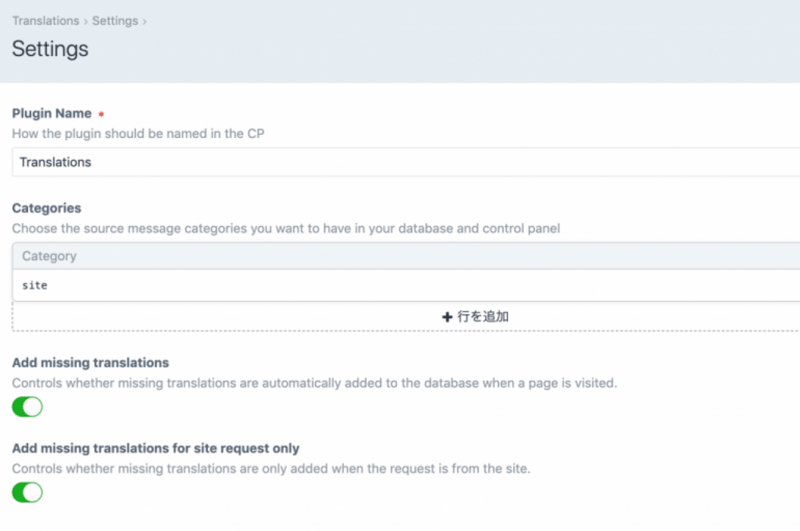800x531 pixels.
Task: Turn off the site request only toggle
Action: (27, 492)
